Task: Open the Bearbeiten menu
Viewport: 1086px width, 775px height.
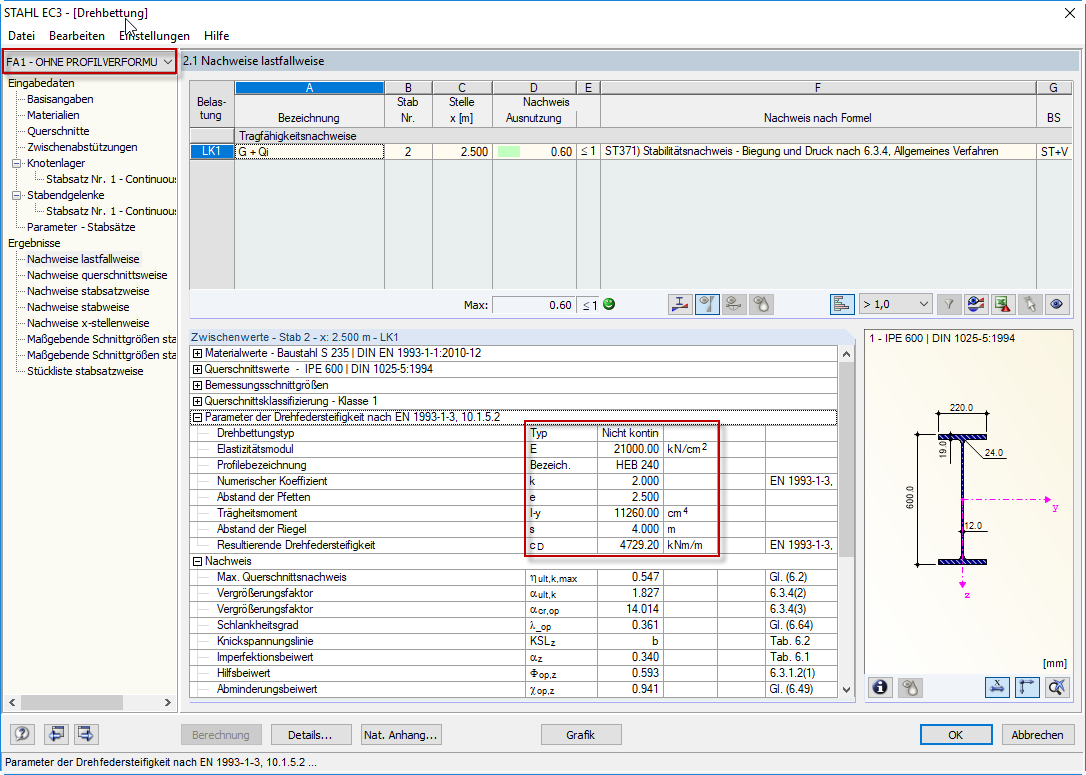Action: point(77,36)
